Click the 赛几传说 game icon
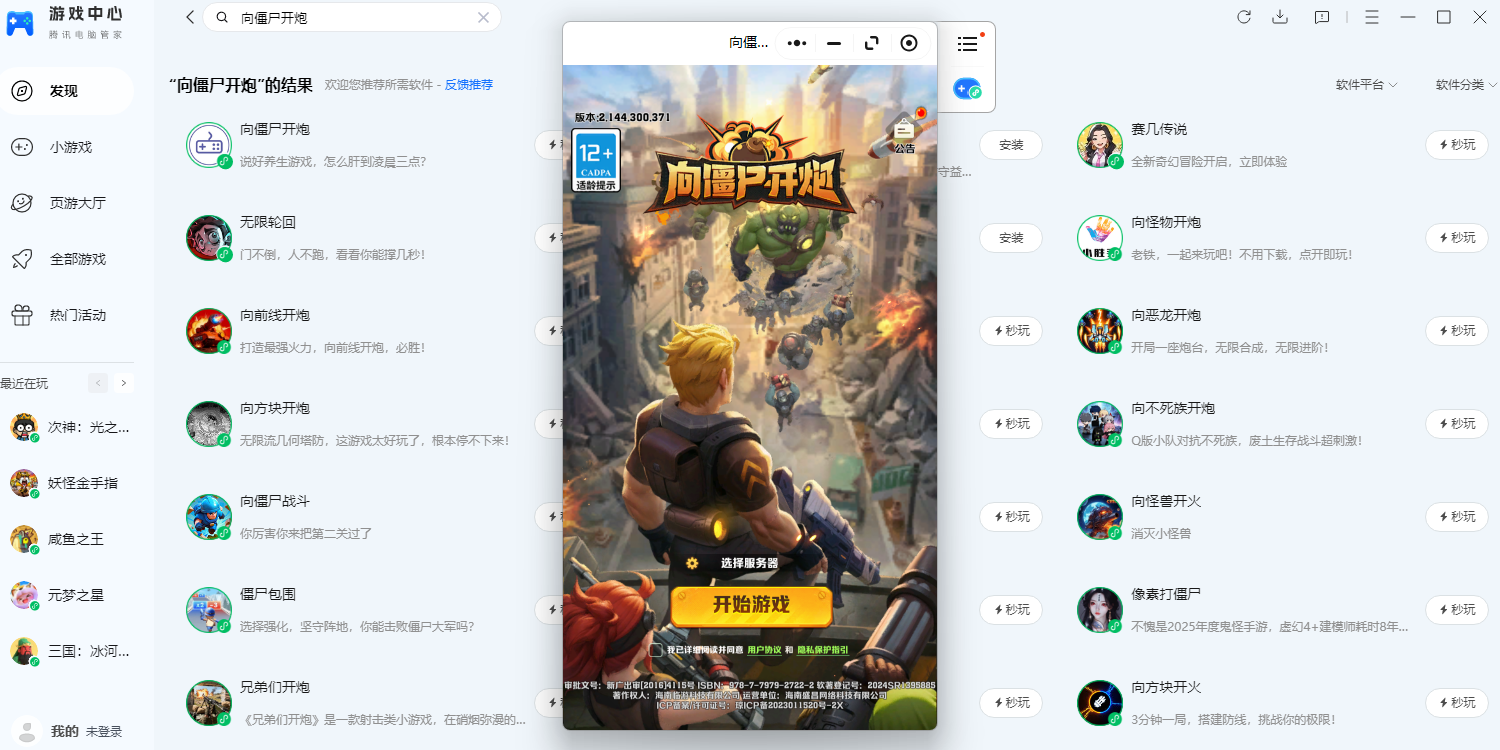This screenshot has height=750, width=1500. [x=1100, y=145]
